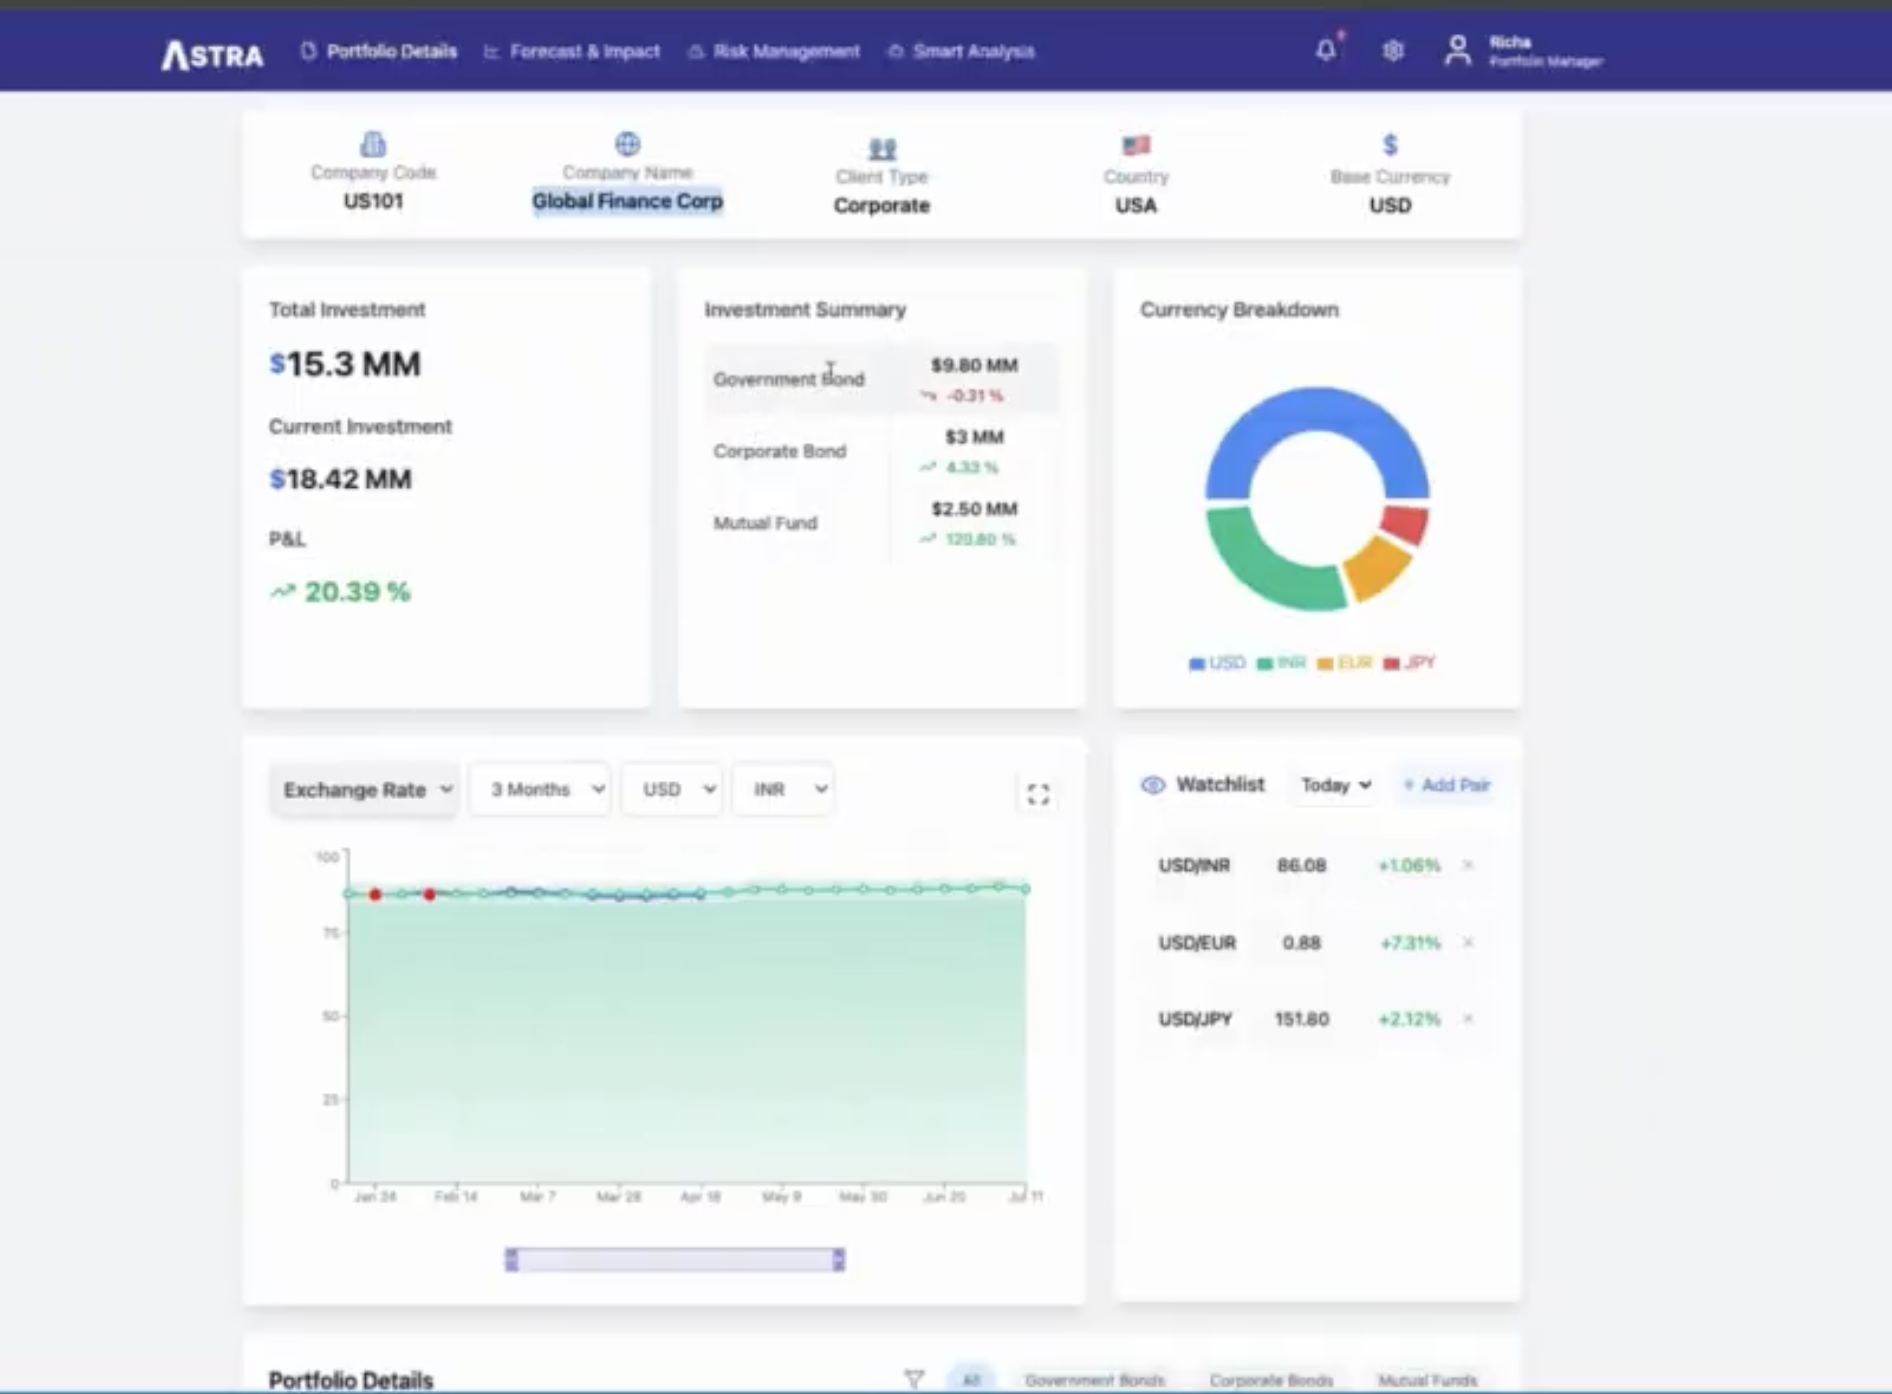Open the notifications bell
The width and height of the screenshot is (1892, 1394).
coord(1326,51)
